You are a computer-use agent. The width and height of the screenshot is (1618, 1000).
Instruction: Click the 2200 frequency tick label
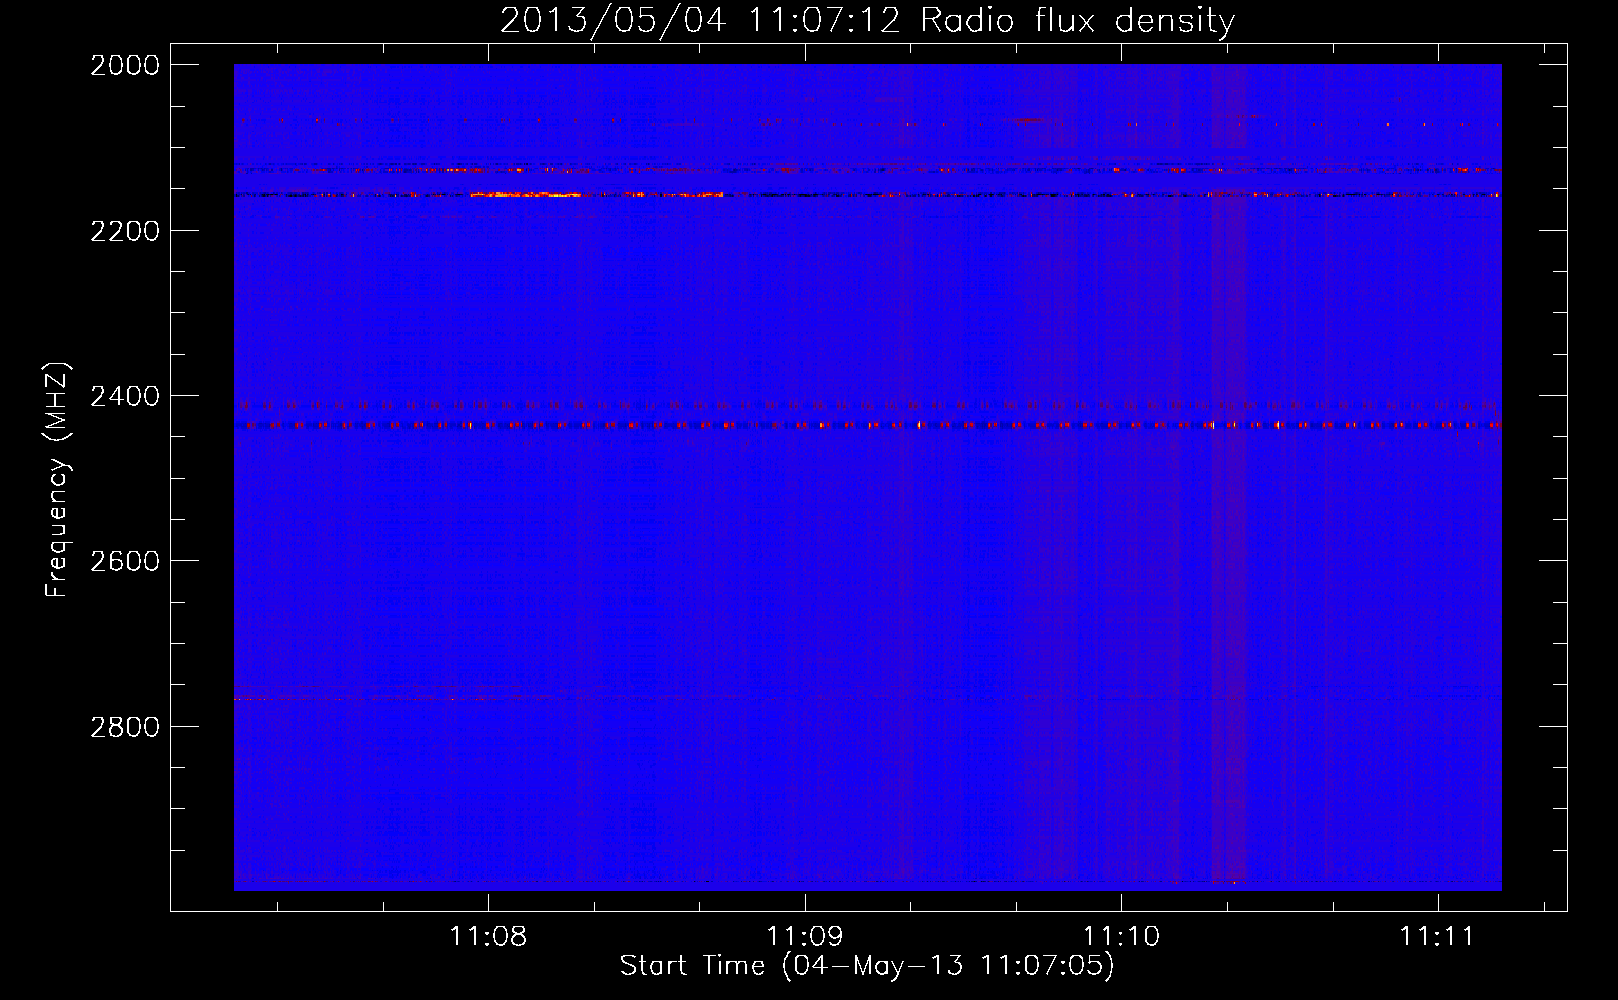coord(125,231)
